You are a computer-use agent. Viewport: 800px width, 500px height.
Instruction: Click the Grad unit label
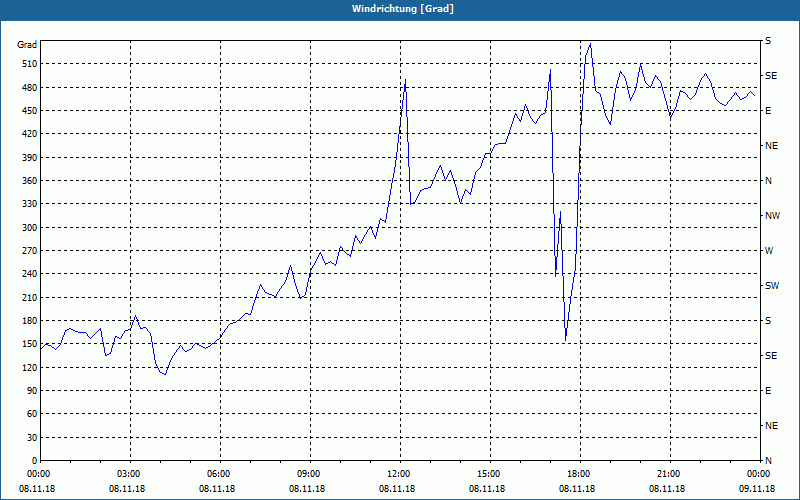coord(27,45)
